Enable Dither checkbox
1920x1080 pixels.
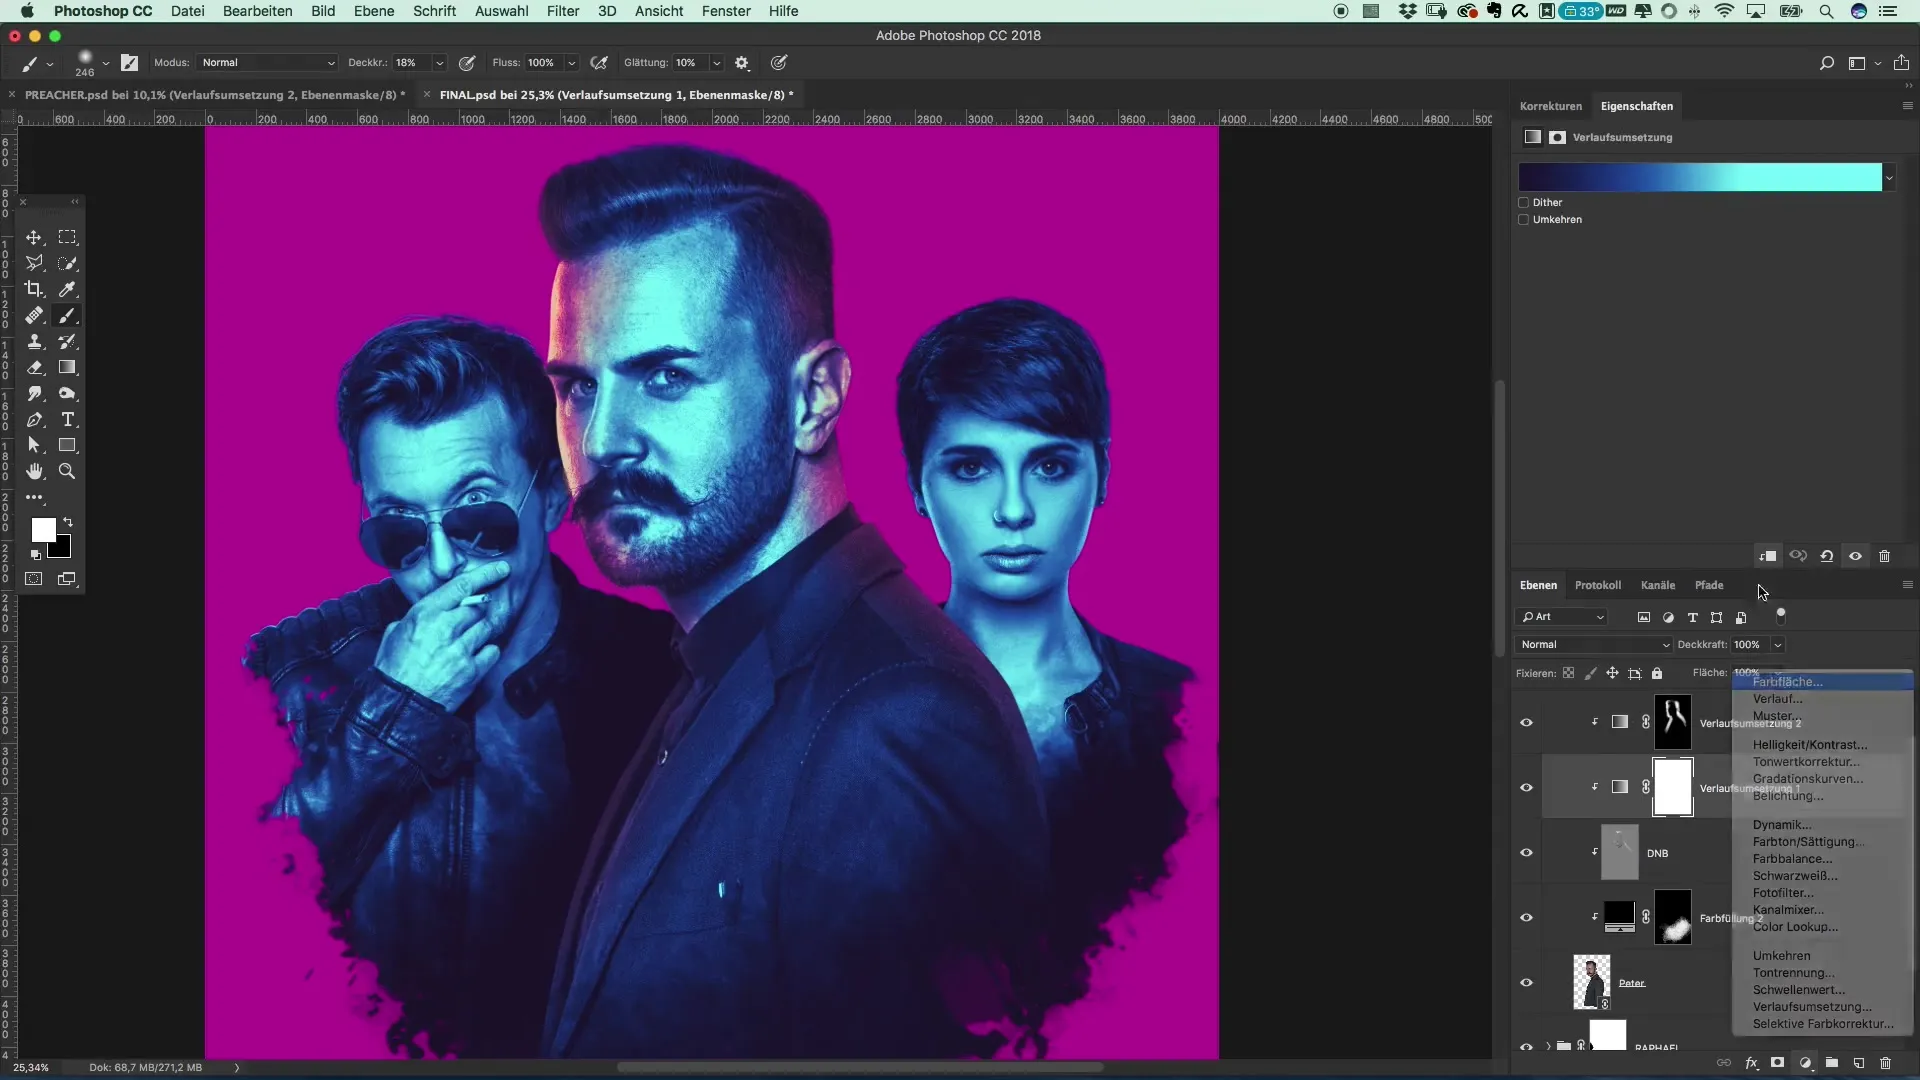(1524, 202)
